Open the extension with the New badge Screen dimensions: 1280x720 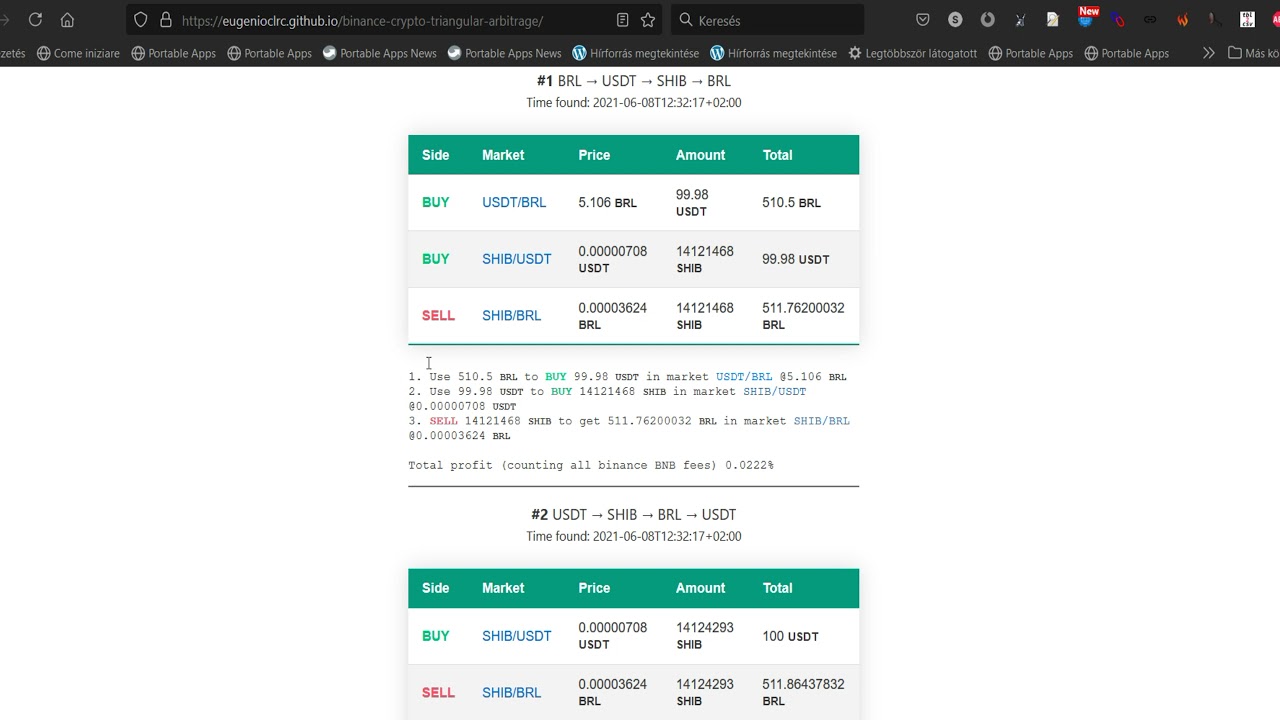[x=1087, y=17]
